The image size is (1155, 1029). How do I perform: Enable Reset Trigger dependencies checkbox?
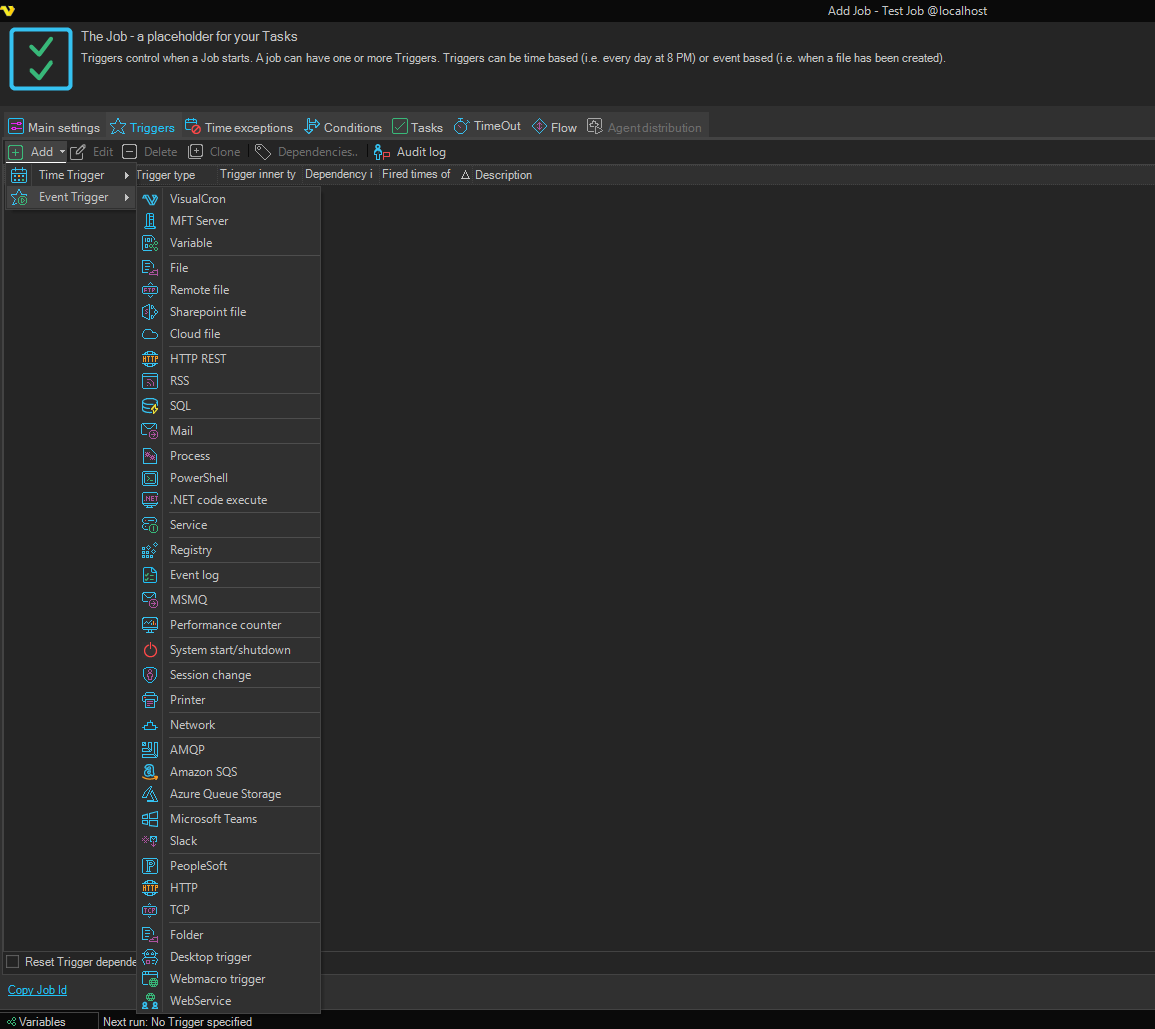[13, 962]
